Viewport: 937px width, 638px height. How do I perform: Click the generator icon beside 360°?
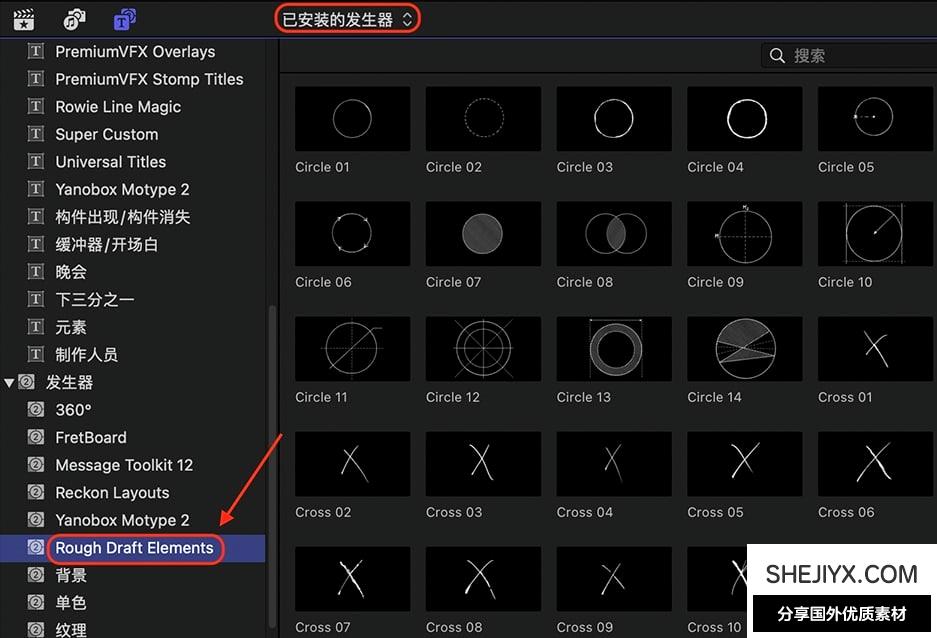tap(37, 410)
